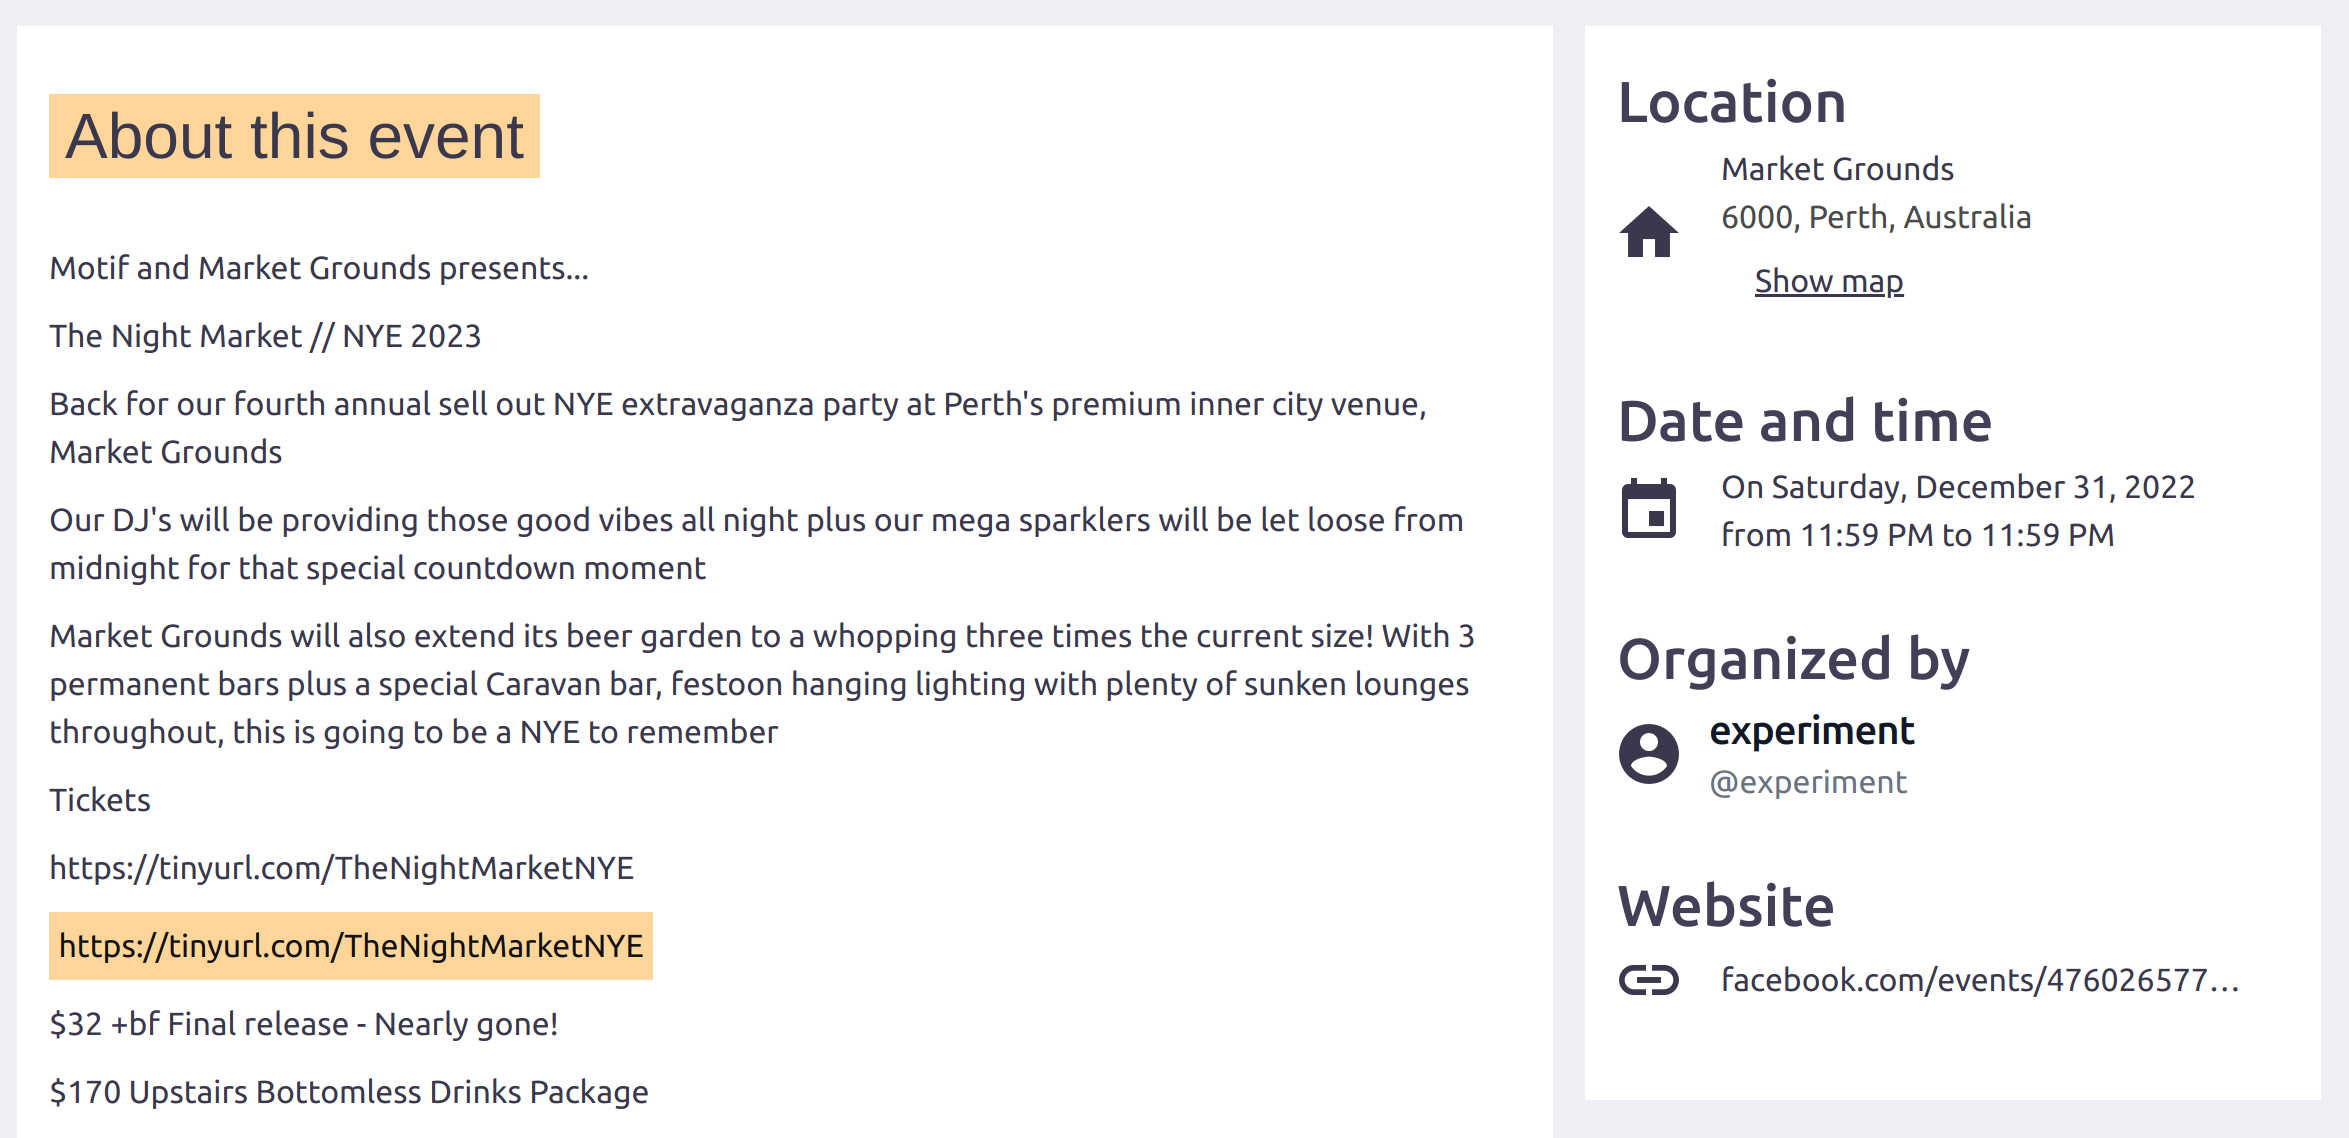Click The Night Market // NYE 2023 title
Viewport: 2349px width, 1138px height.
[x=265, y=336]
